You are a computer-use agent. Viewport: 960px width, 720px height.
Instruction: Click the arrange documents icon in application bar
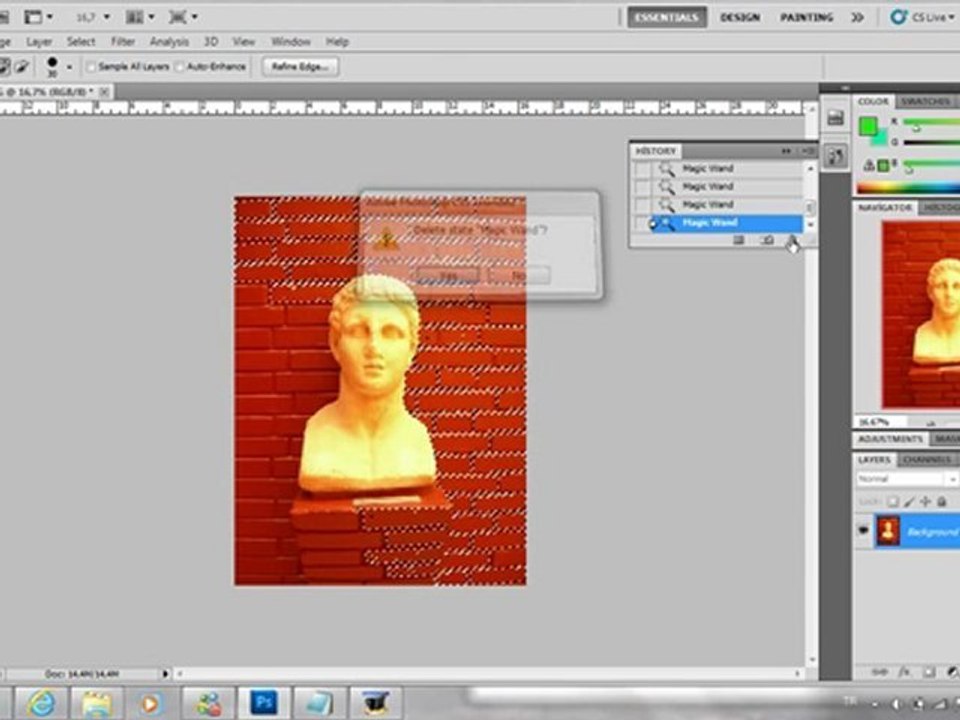(134, 17)
